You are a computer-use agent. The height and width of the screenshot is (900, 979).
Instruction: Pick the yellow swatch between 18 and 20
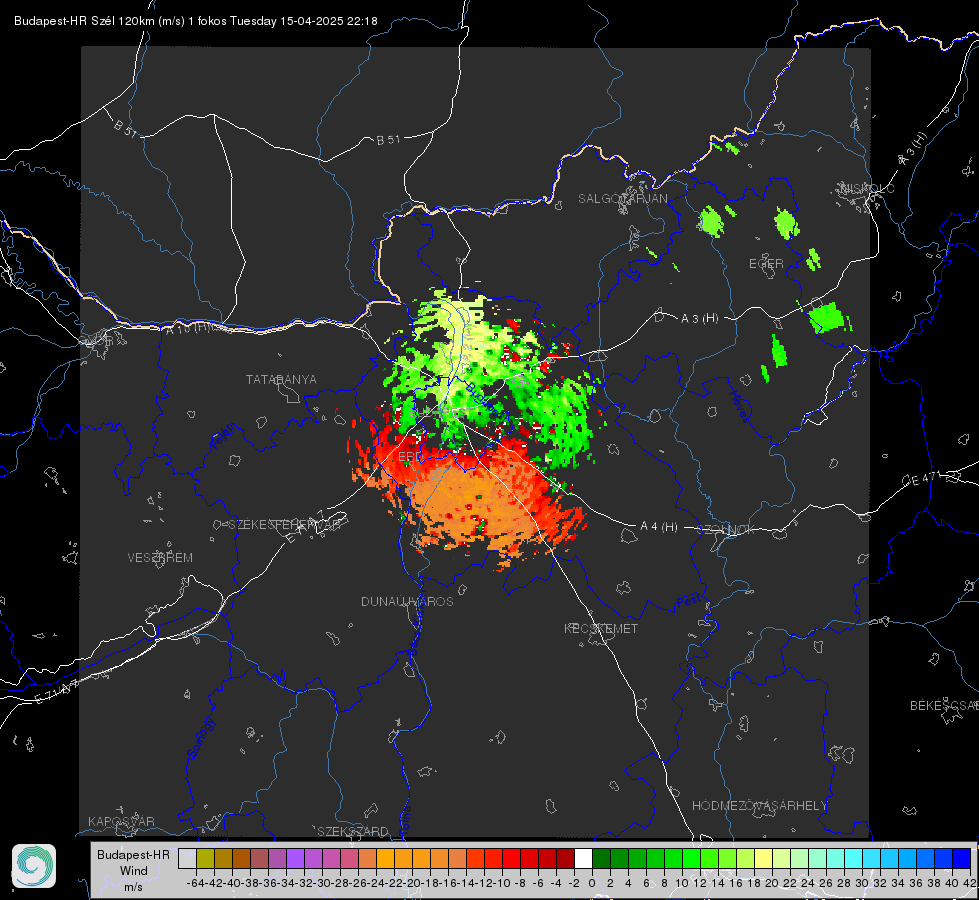764,858
